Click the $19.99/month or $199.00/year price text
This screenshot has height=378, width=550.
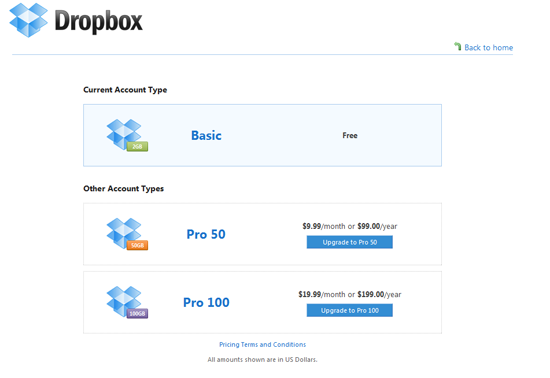(x=350, y=295)
